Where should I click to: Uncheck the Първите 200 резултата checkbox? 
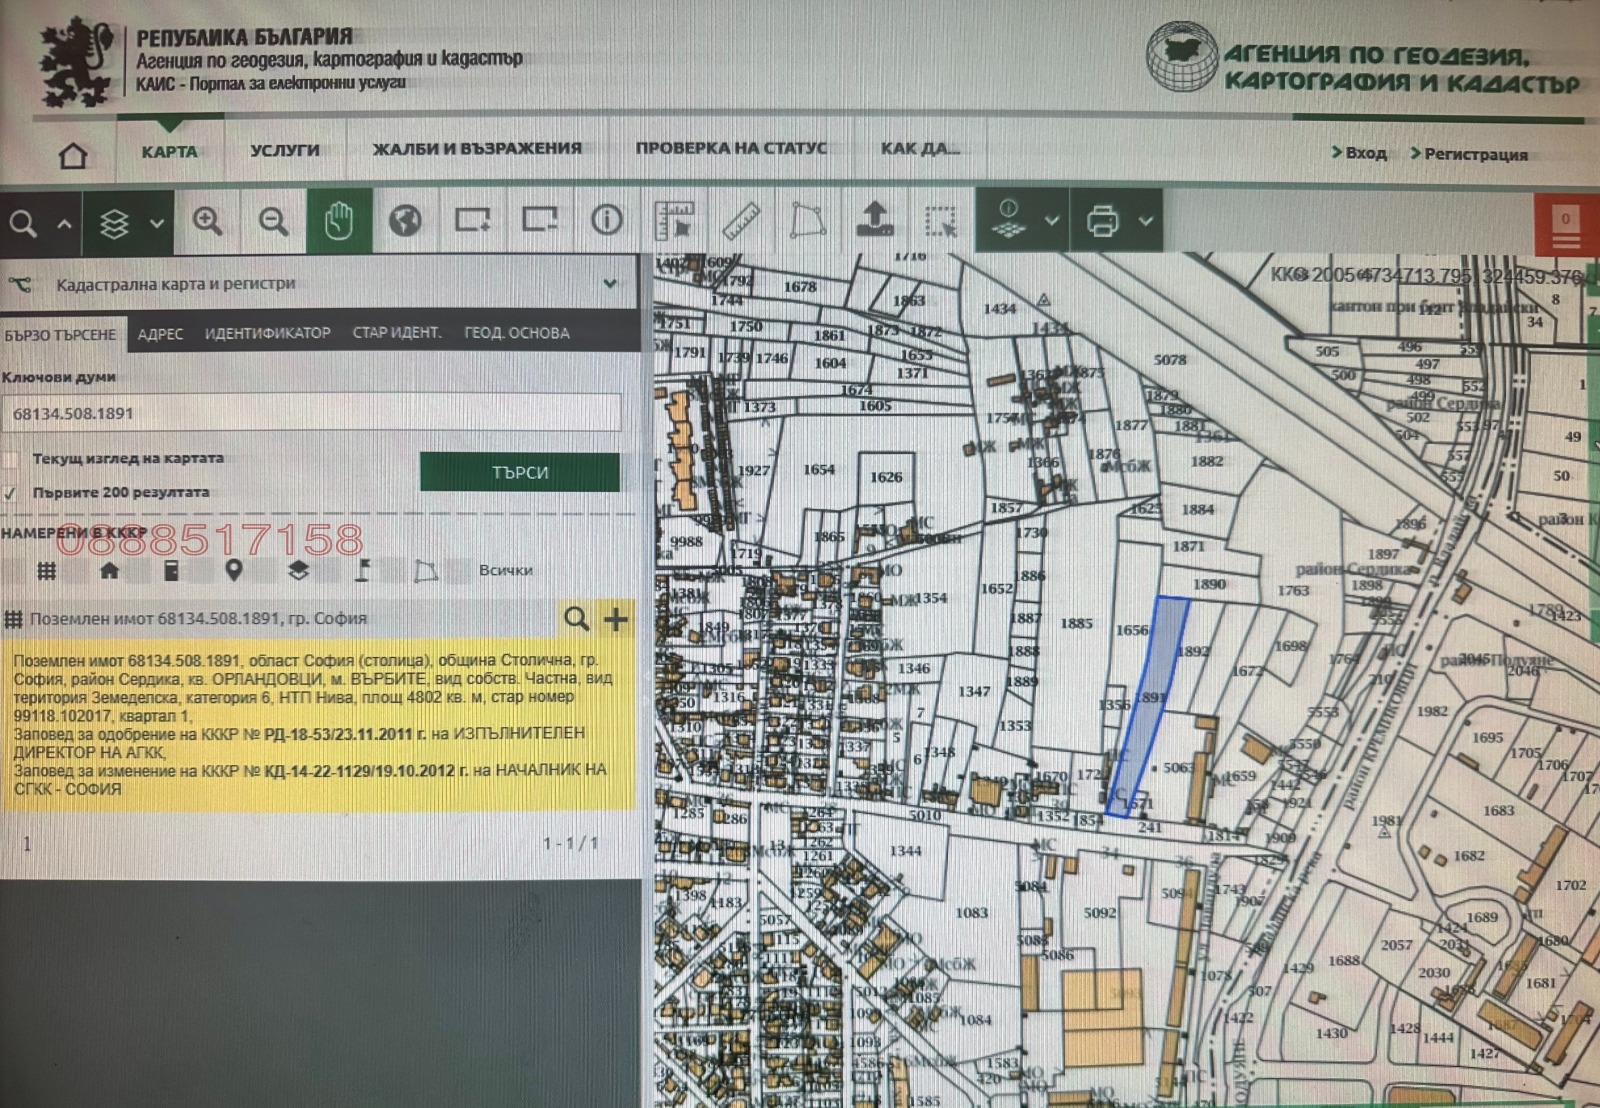tap(13, 492)
